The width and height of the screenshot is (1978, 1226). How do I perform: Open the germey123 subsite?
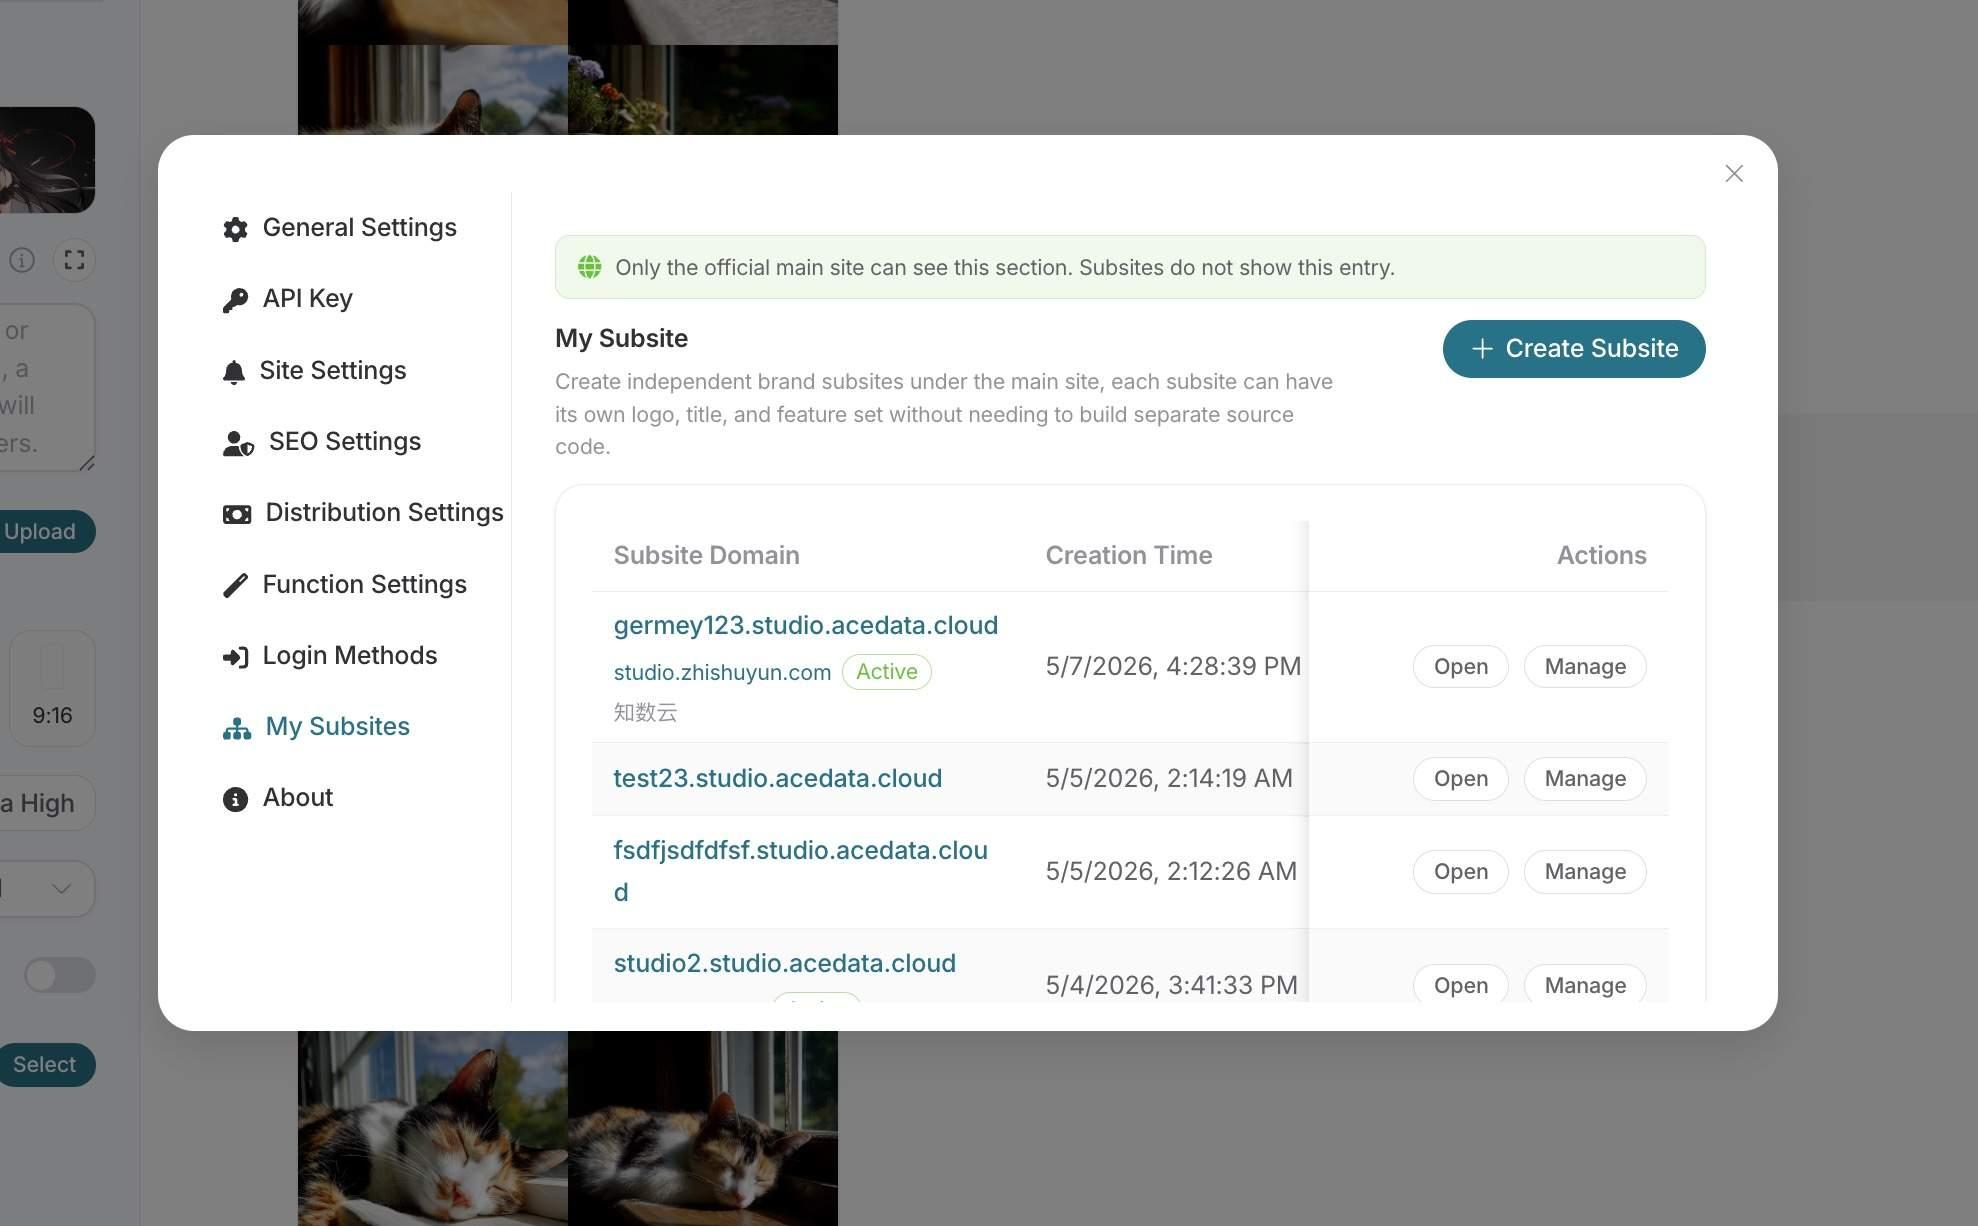click(x=1460, y=667)
